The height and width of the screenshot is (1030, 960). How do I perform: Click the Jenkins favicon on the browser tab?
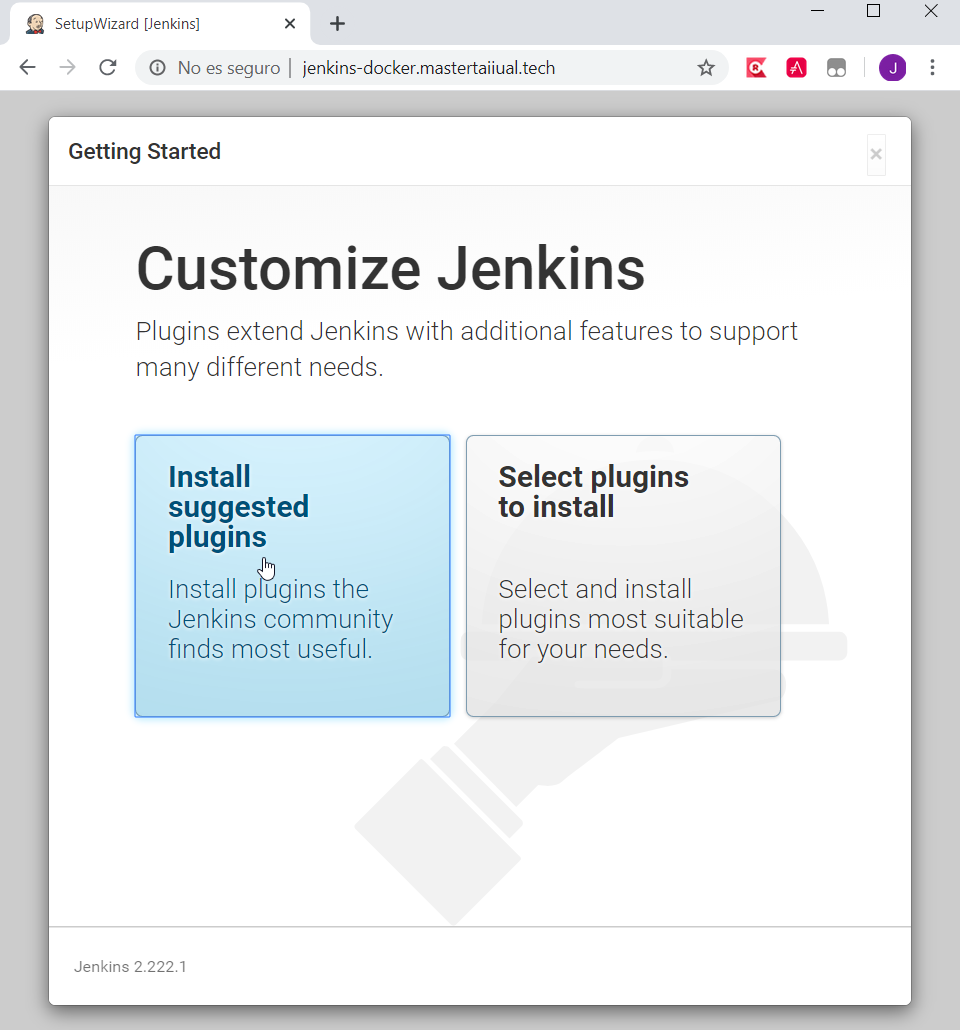click(x=35, y=23)
